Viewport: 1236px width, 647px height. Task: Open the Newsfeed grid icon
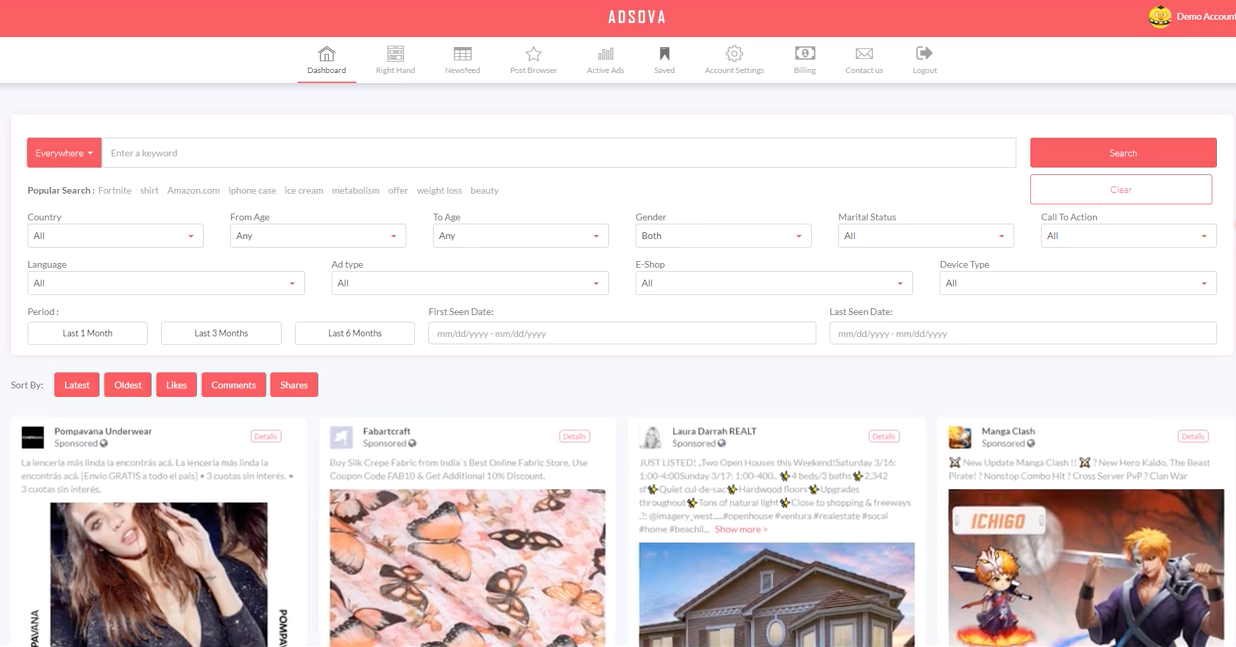coord(462,53)
